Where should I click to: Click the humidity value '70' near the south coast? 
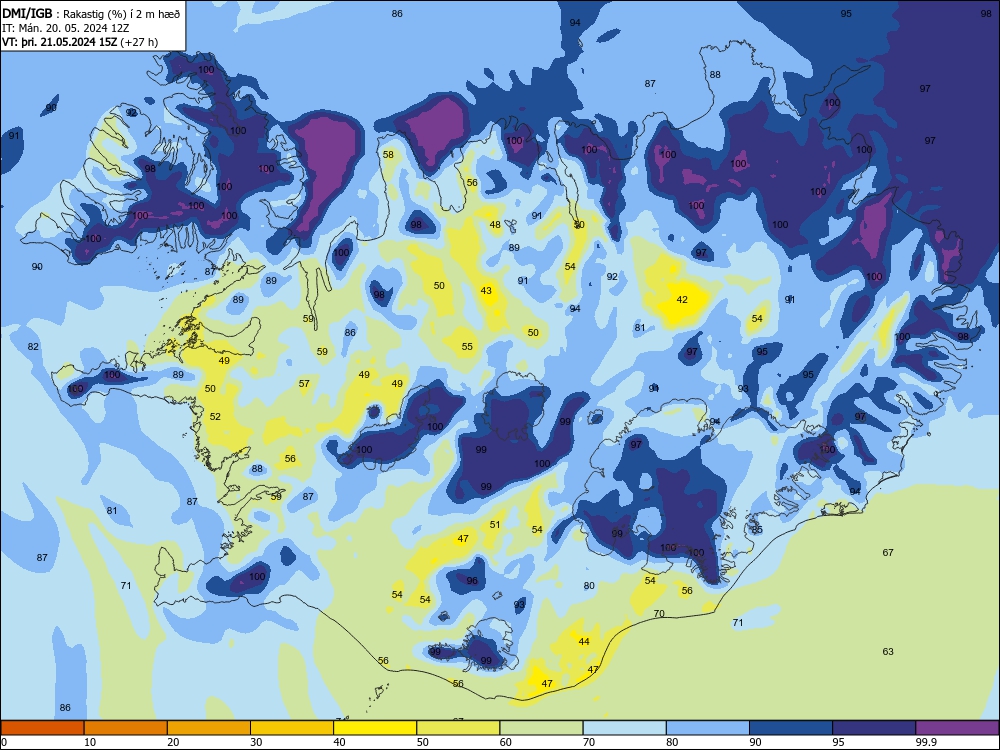pos(659,614)
